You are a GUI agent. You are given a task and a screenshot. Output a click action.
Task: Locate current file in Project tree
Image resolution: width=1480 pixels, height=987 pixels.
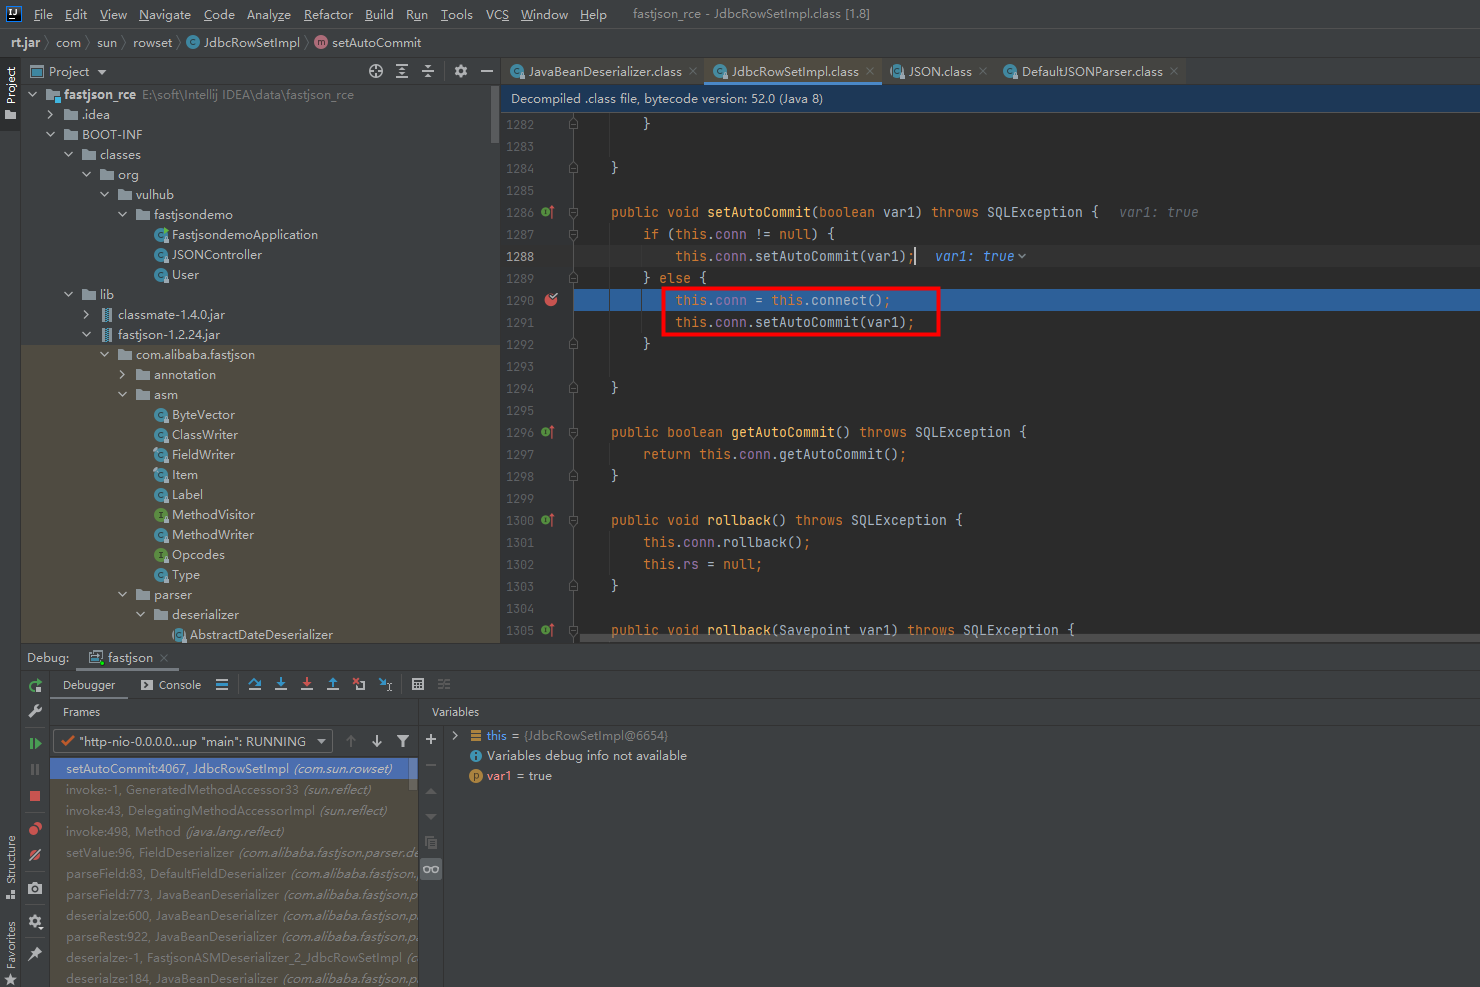[x=376, y=71]
